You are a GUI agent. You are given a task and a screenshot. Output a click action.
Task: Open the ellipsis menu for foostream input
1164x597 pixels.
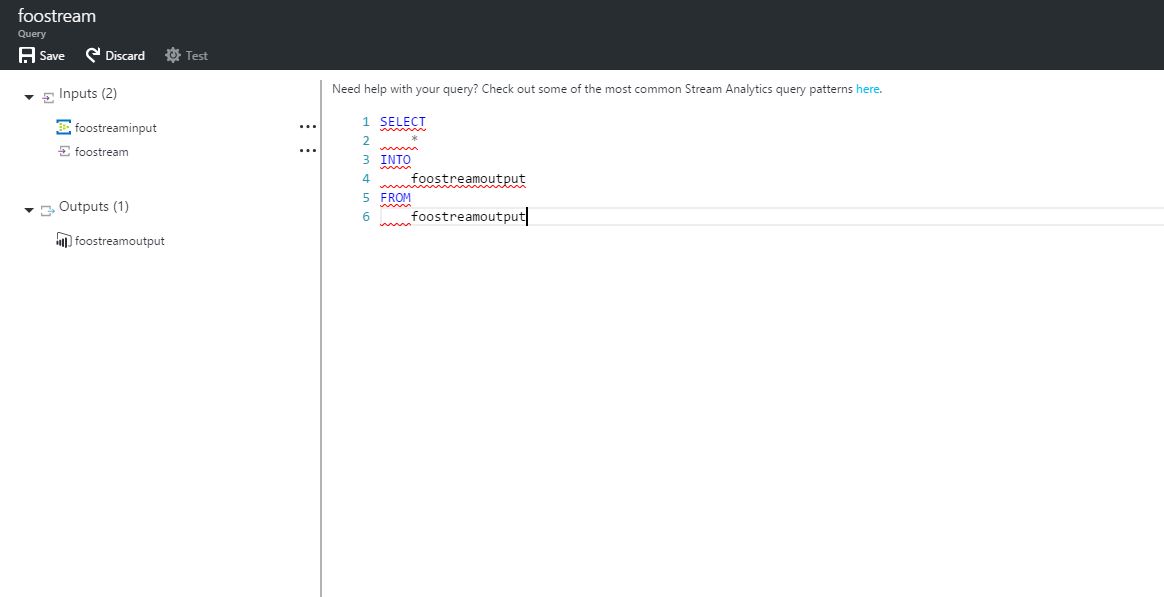point(307,151)
